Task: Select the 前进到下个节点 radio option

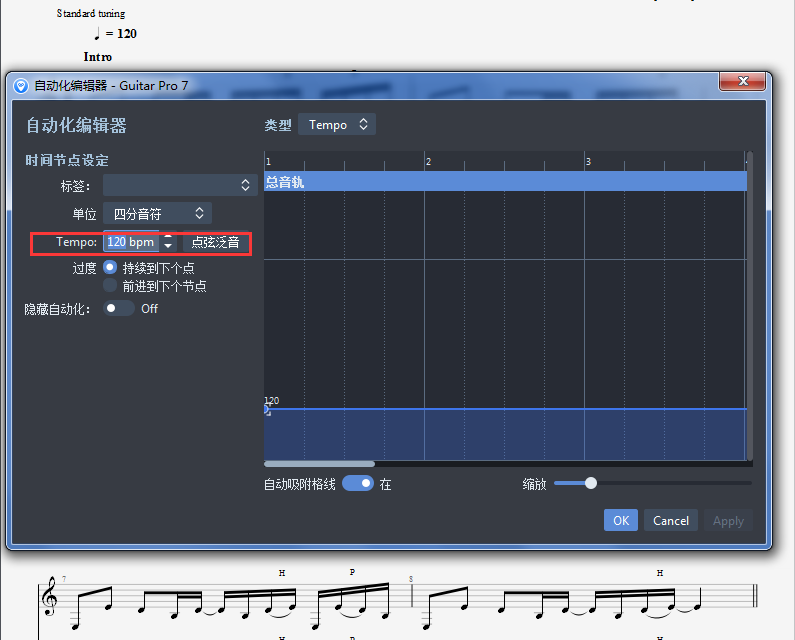Action: (x=110, y=286)
